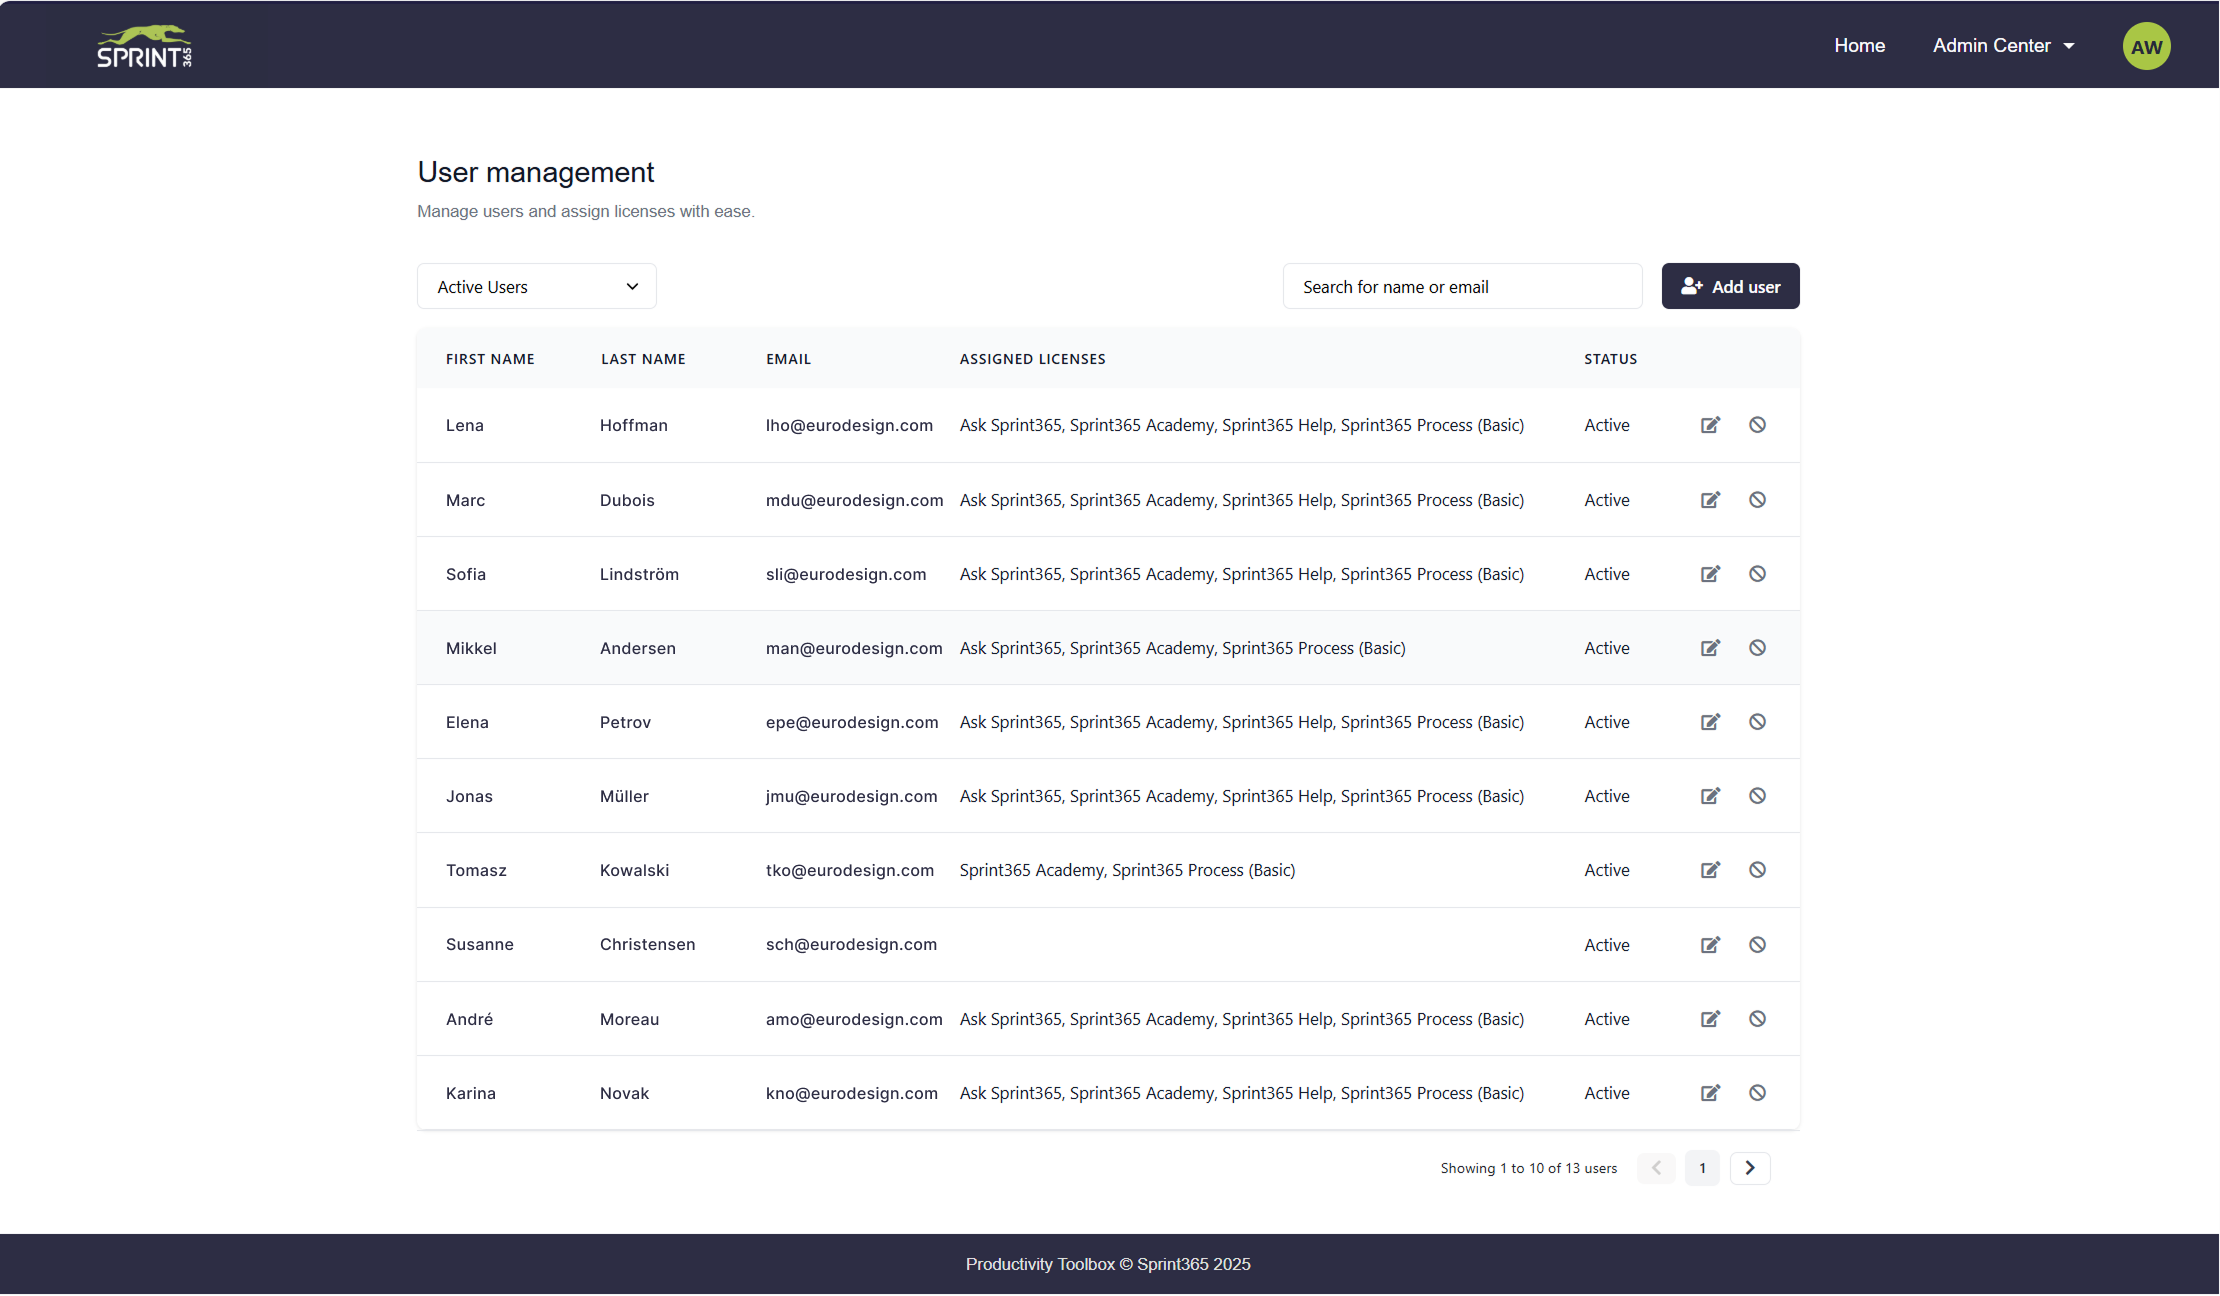Image resolution: width=2220 pixels, height=1296 pixels.
Task: Click the footer Productivity Toolbox text
Action: (x=1108, y=1264)
